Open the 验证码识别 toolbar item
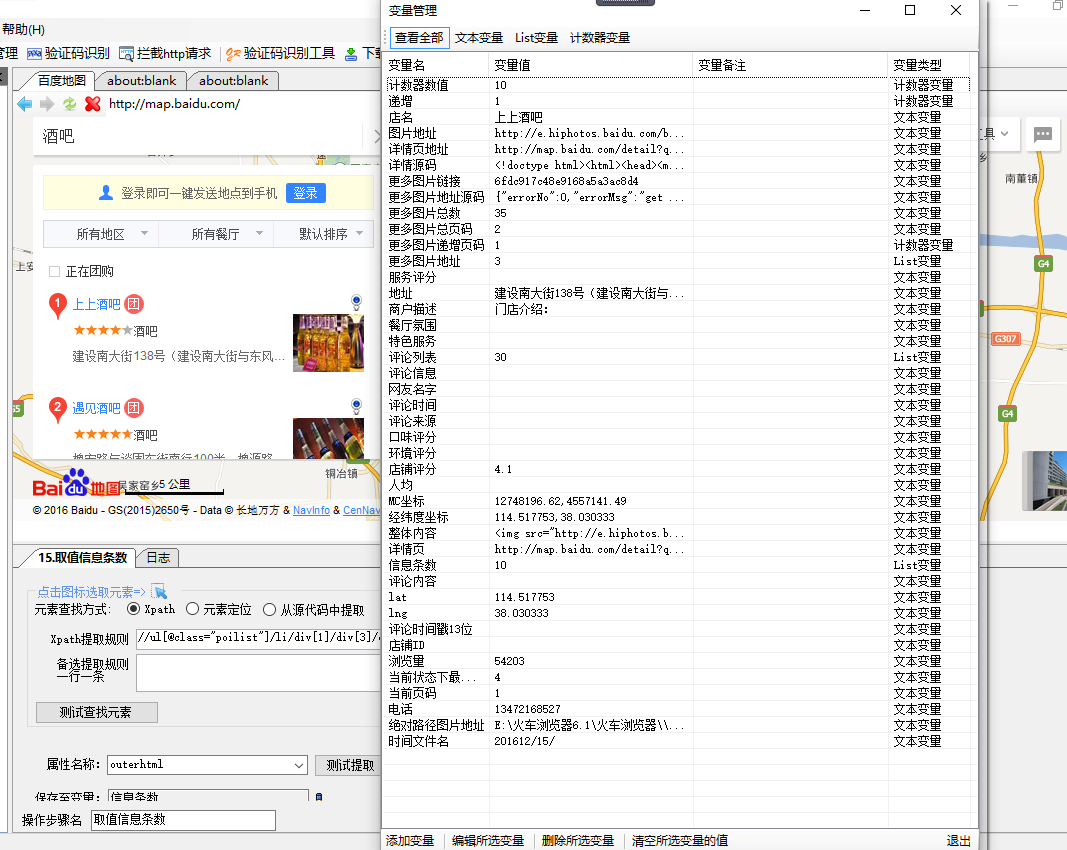Screen dimensions: 1067x850 pyautogui.click(x=69, y=53)
